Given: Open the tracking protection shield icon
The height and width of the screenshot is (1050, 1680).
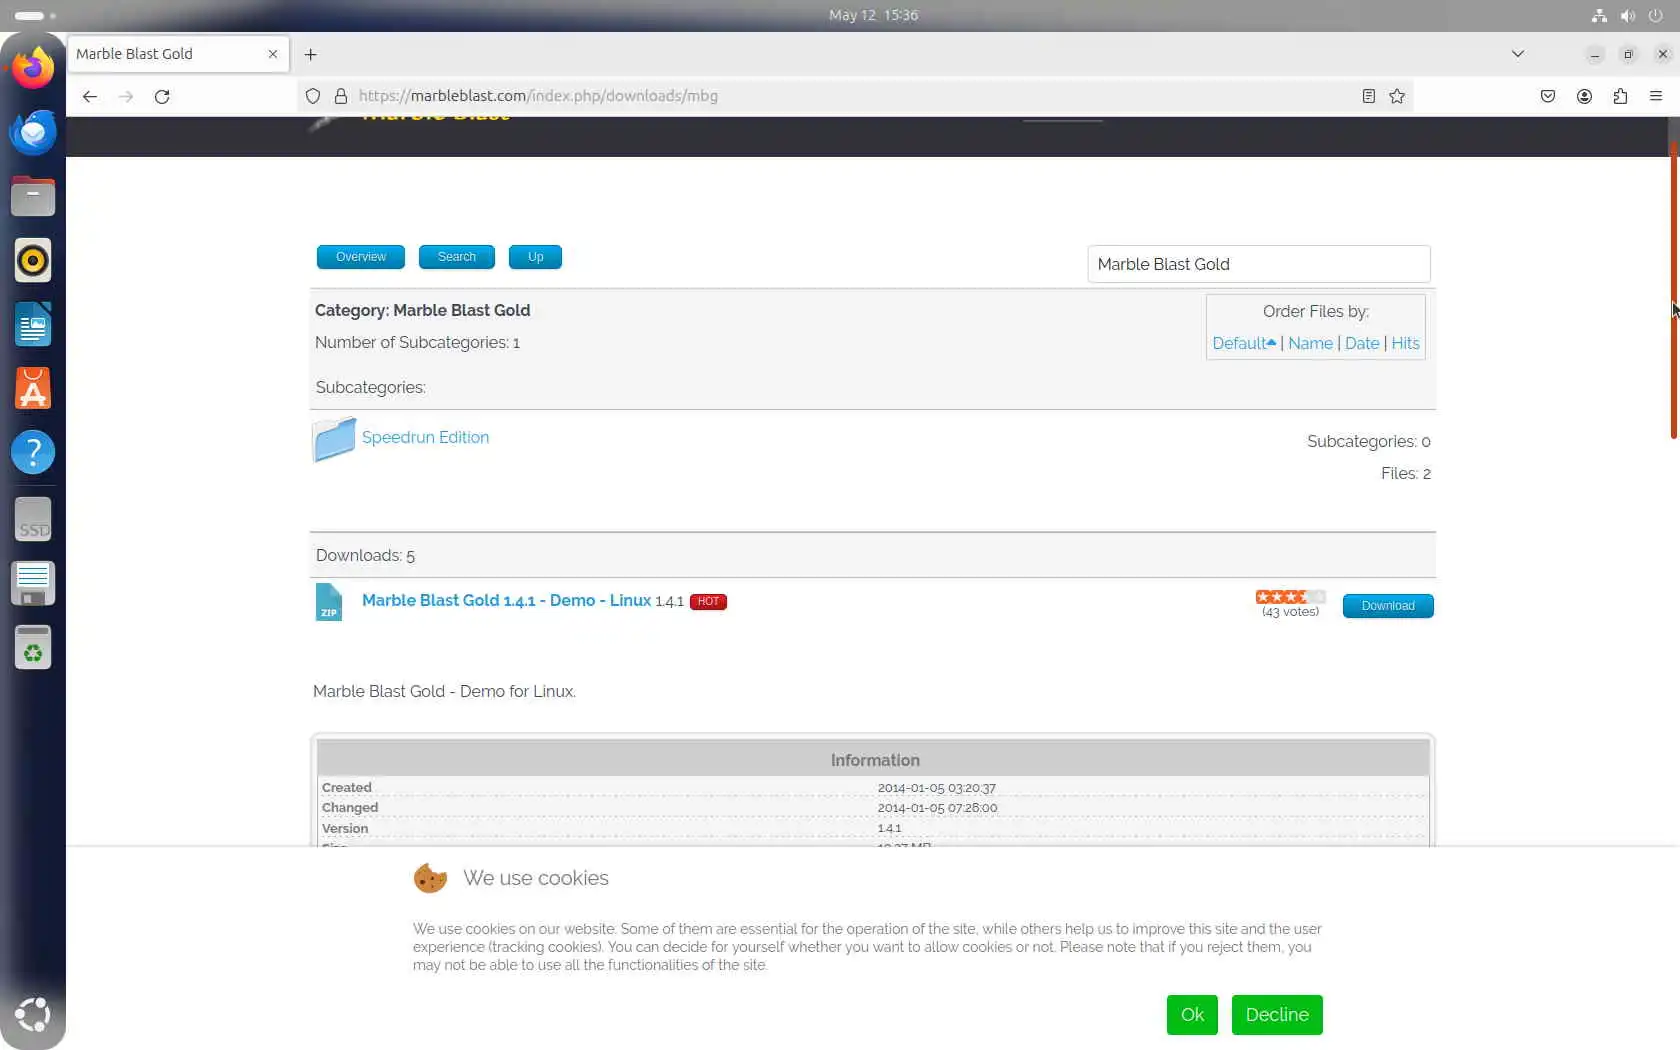Looking at the screenshot, I should (313, 96).
